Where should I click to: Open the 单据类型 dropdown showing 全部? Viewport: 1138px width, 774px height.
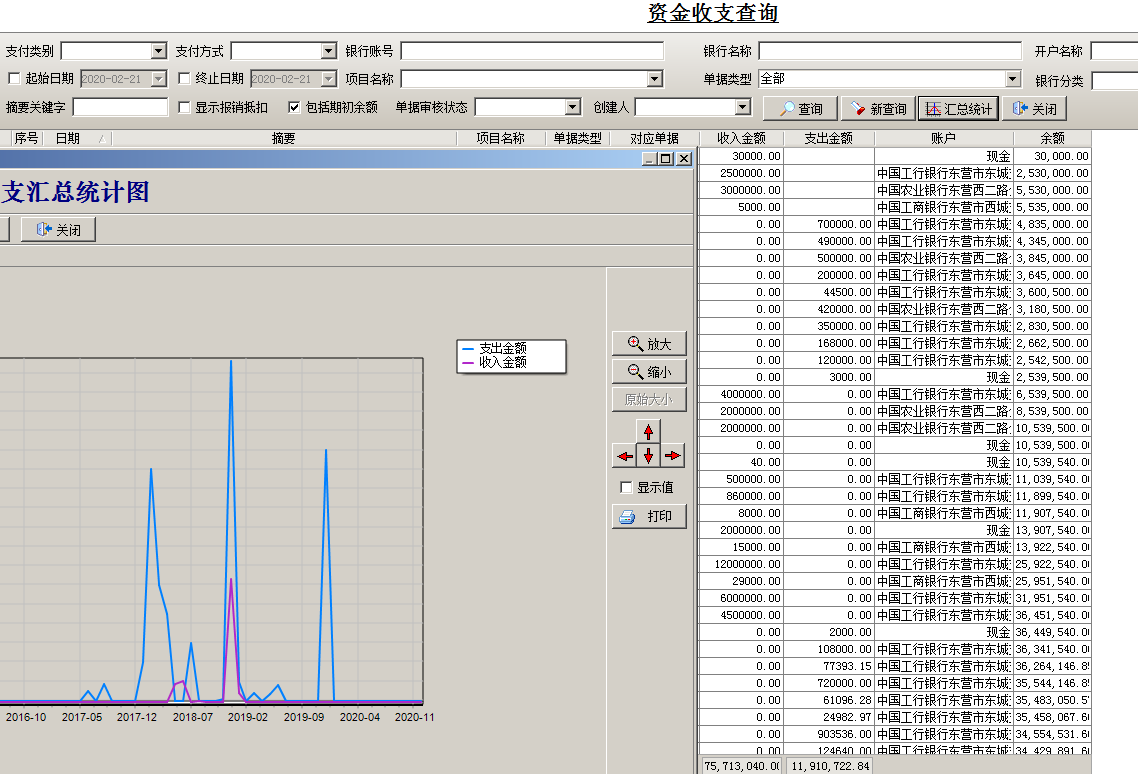click(x=1012, y=79)
